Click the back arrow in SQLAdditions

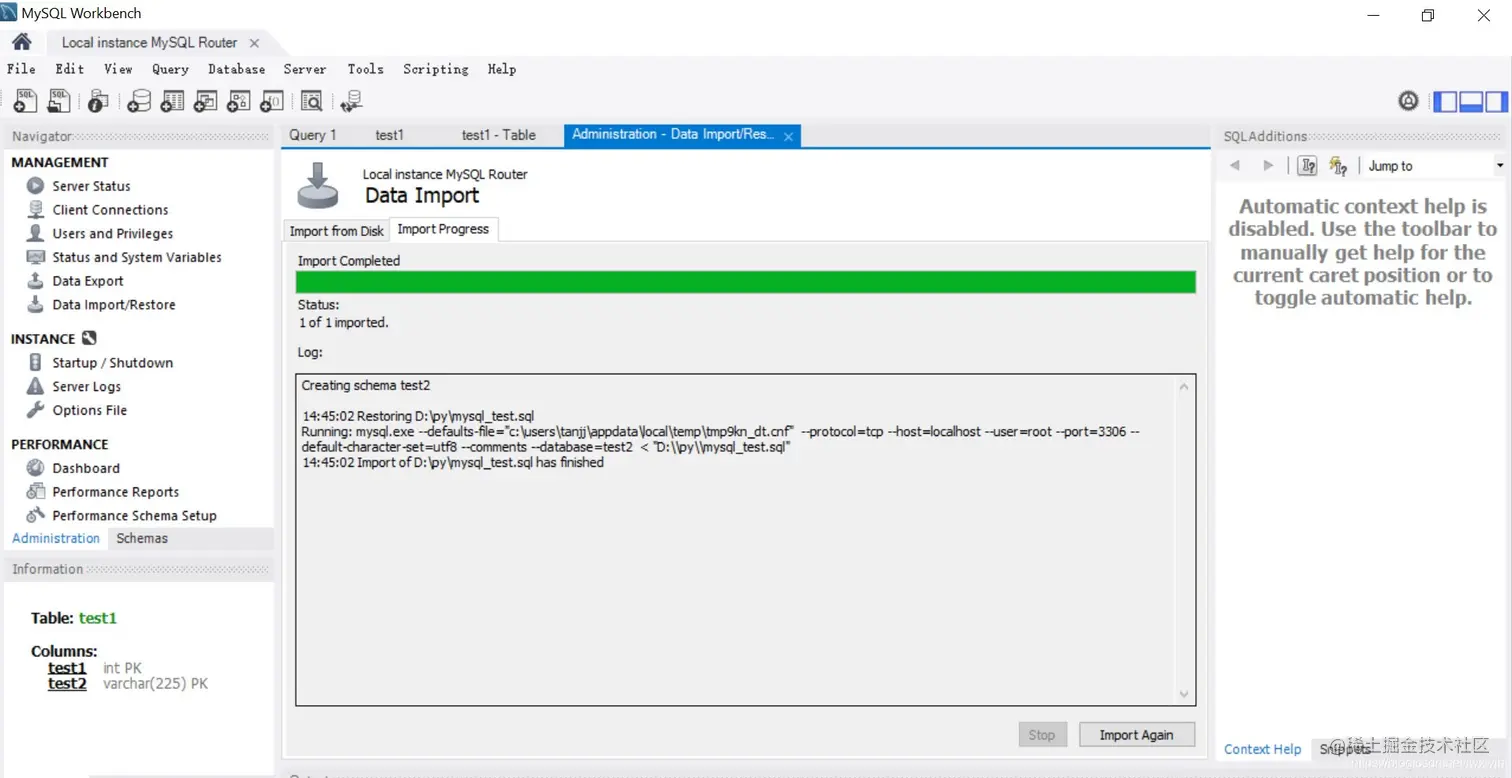[1235, 166]
